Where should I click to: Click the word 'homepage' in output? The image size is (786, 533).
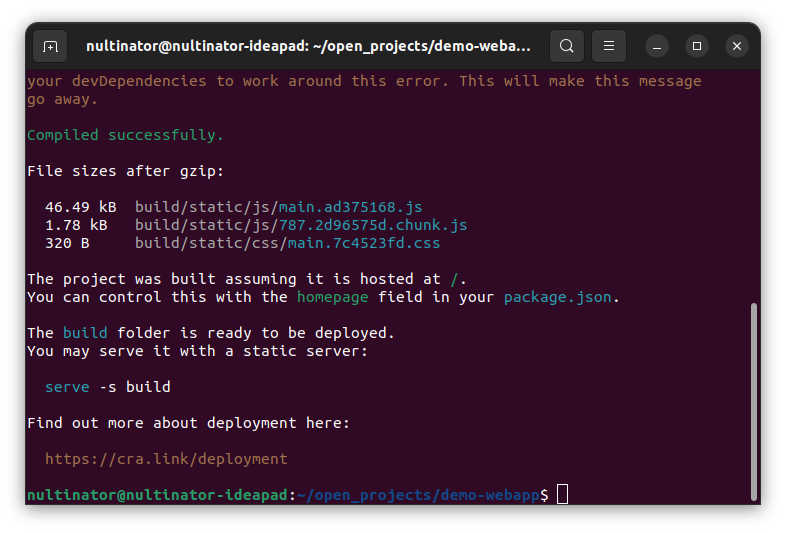(x=332, y=297)
